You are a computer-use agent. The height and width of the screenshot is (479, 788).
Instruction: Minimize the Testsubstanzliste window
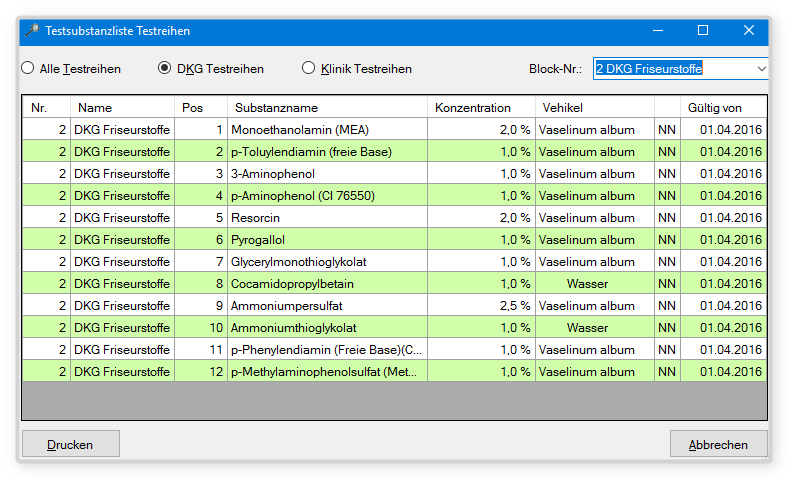click(656, 31)
